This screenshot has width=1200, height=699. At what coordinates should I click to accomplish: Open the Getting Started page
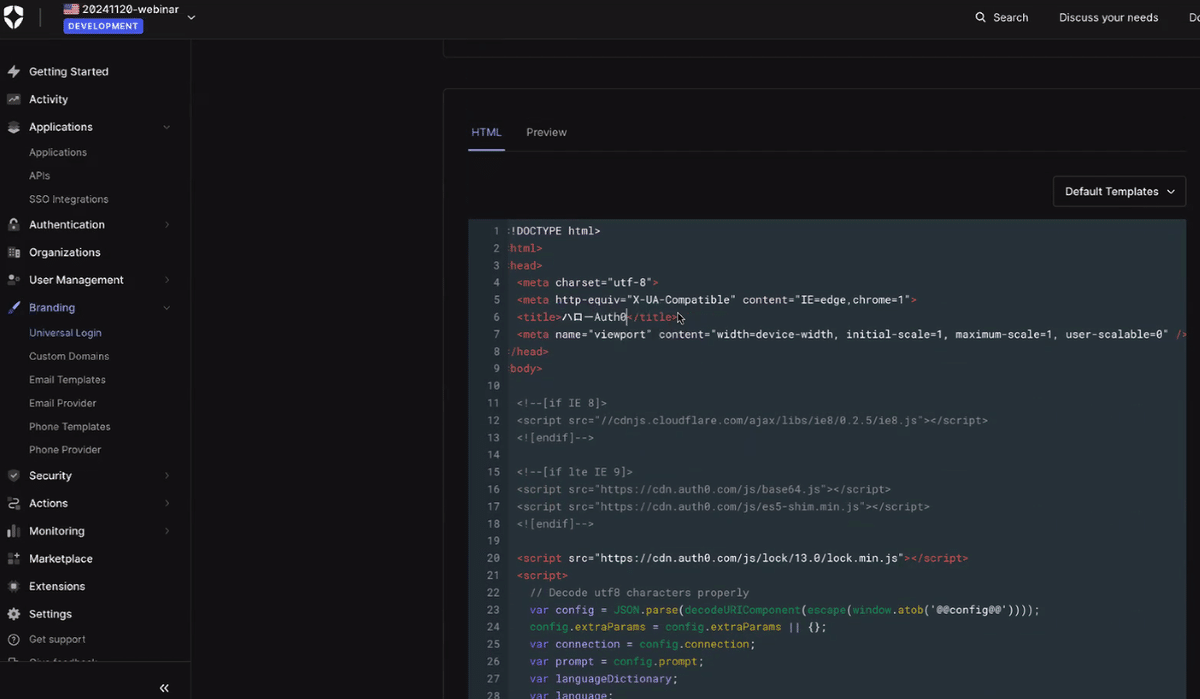[x=69, y=72]
